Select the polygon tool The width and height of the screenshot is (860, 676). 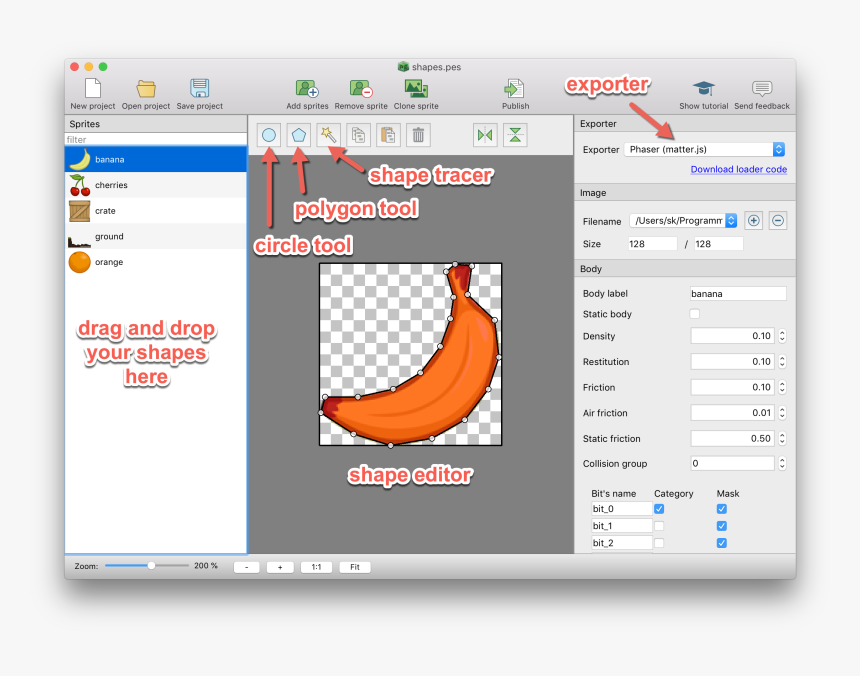pyautogui.click(x=298, y=135)
